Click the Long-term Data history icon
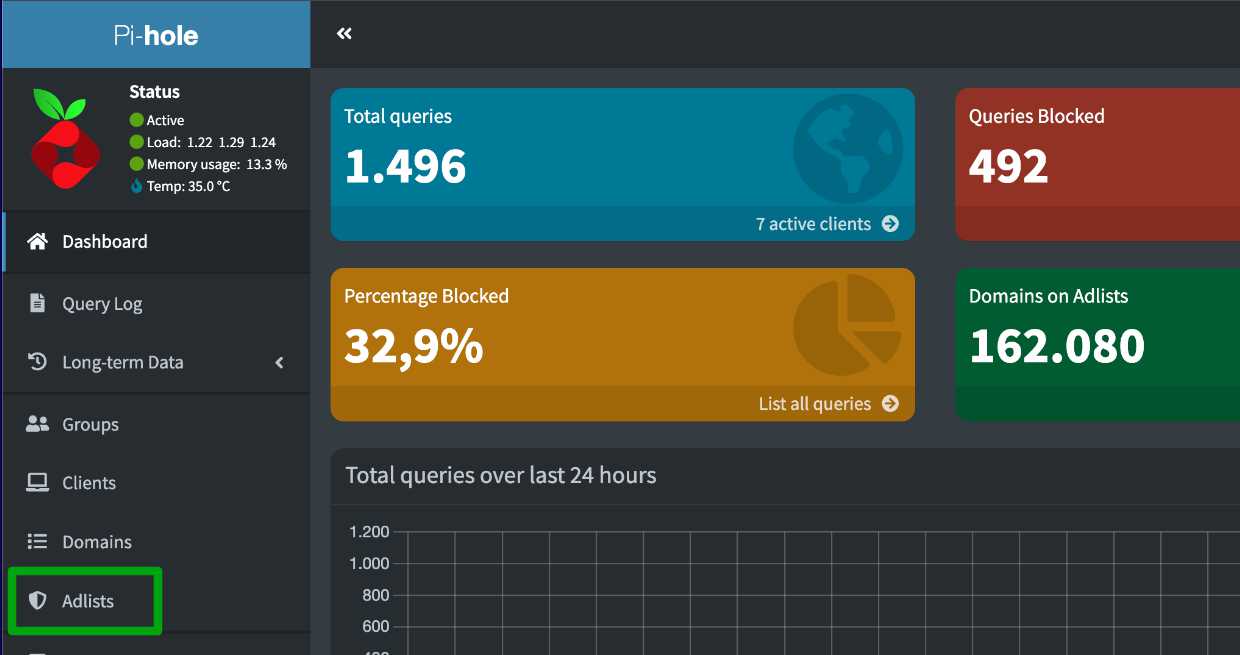This screenshot has height=655, width=1240. coord(37,362)
